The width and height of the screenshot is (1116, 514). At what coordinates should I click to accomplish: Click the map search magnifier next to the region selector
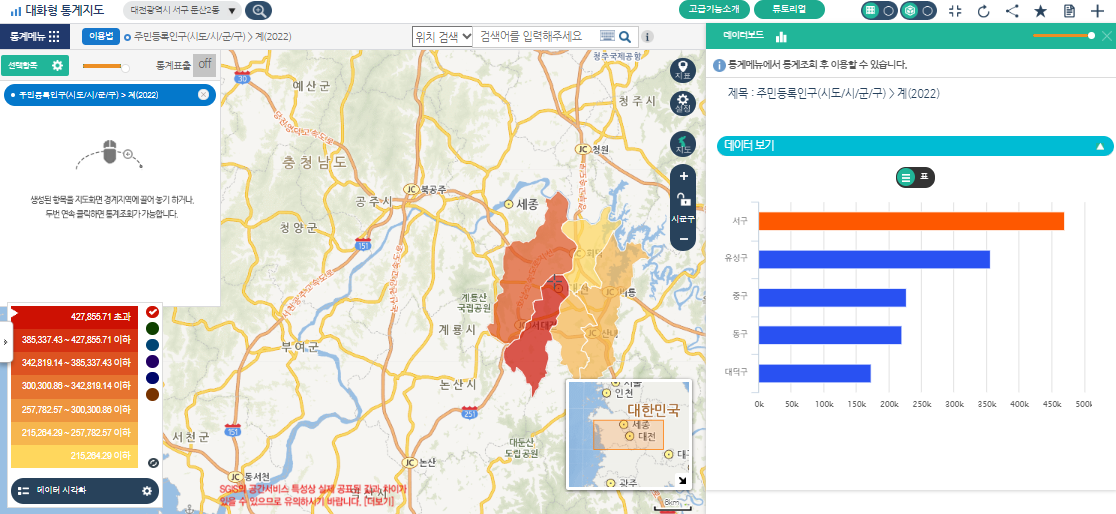pos(258,11)
